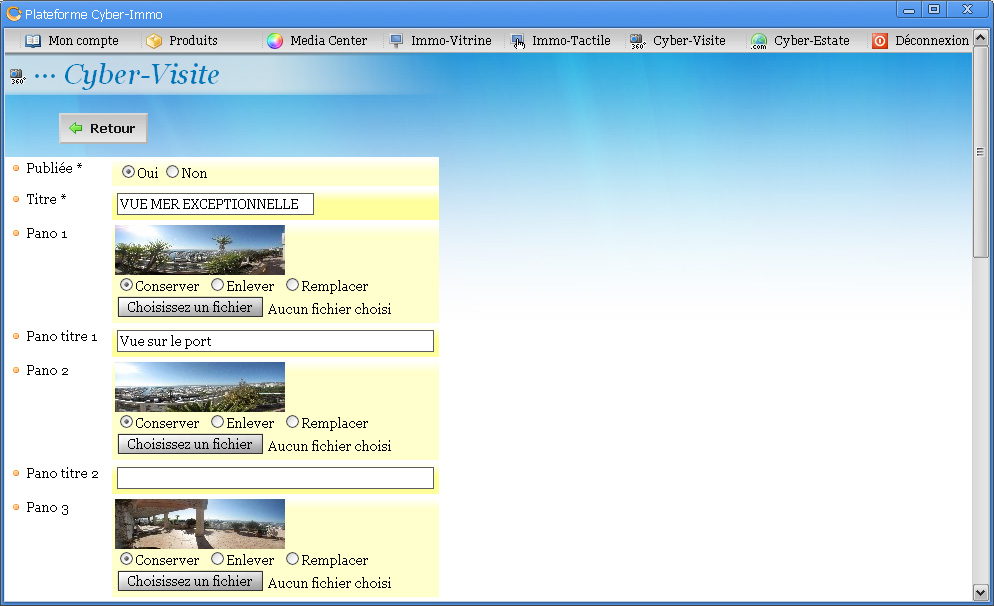This screenshot has height=606, width=994.
Task: Click the vertical scrollbar thumb
Action: [x=981, y=152]
